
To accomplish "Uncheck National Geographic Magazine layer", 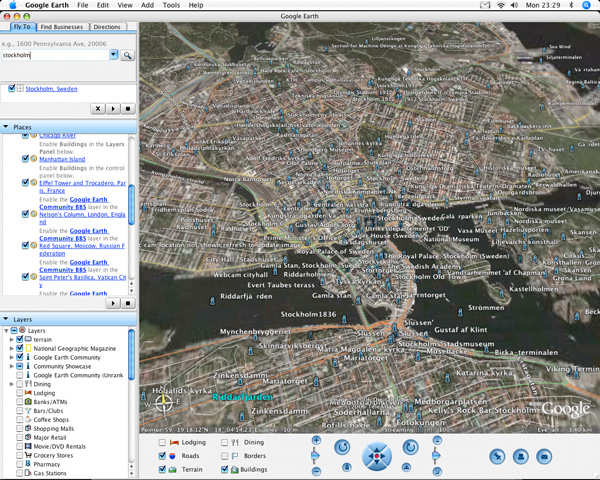I will (20, 348).
